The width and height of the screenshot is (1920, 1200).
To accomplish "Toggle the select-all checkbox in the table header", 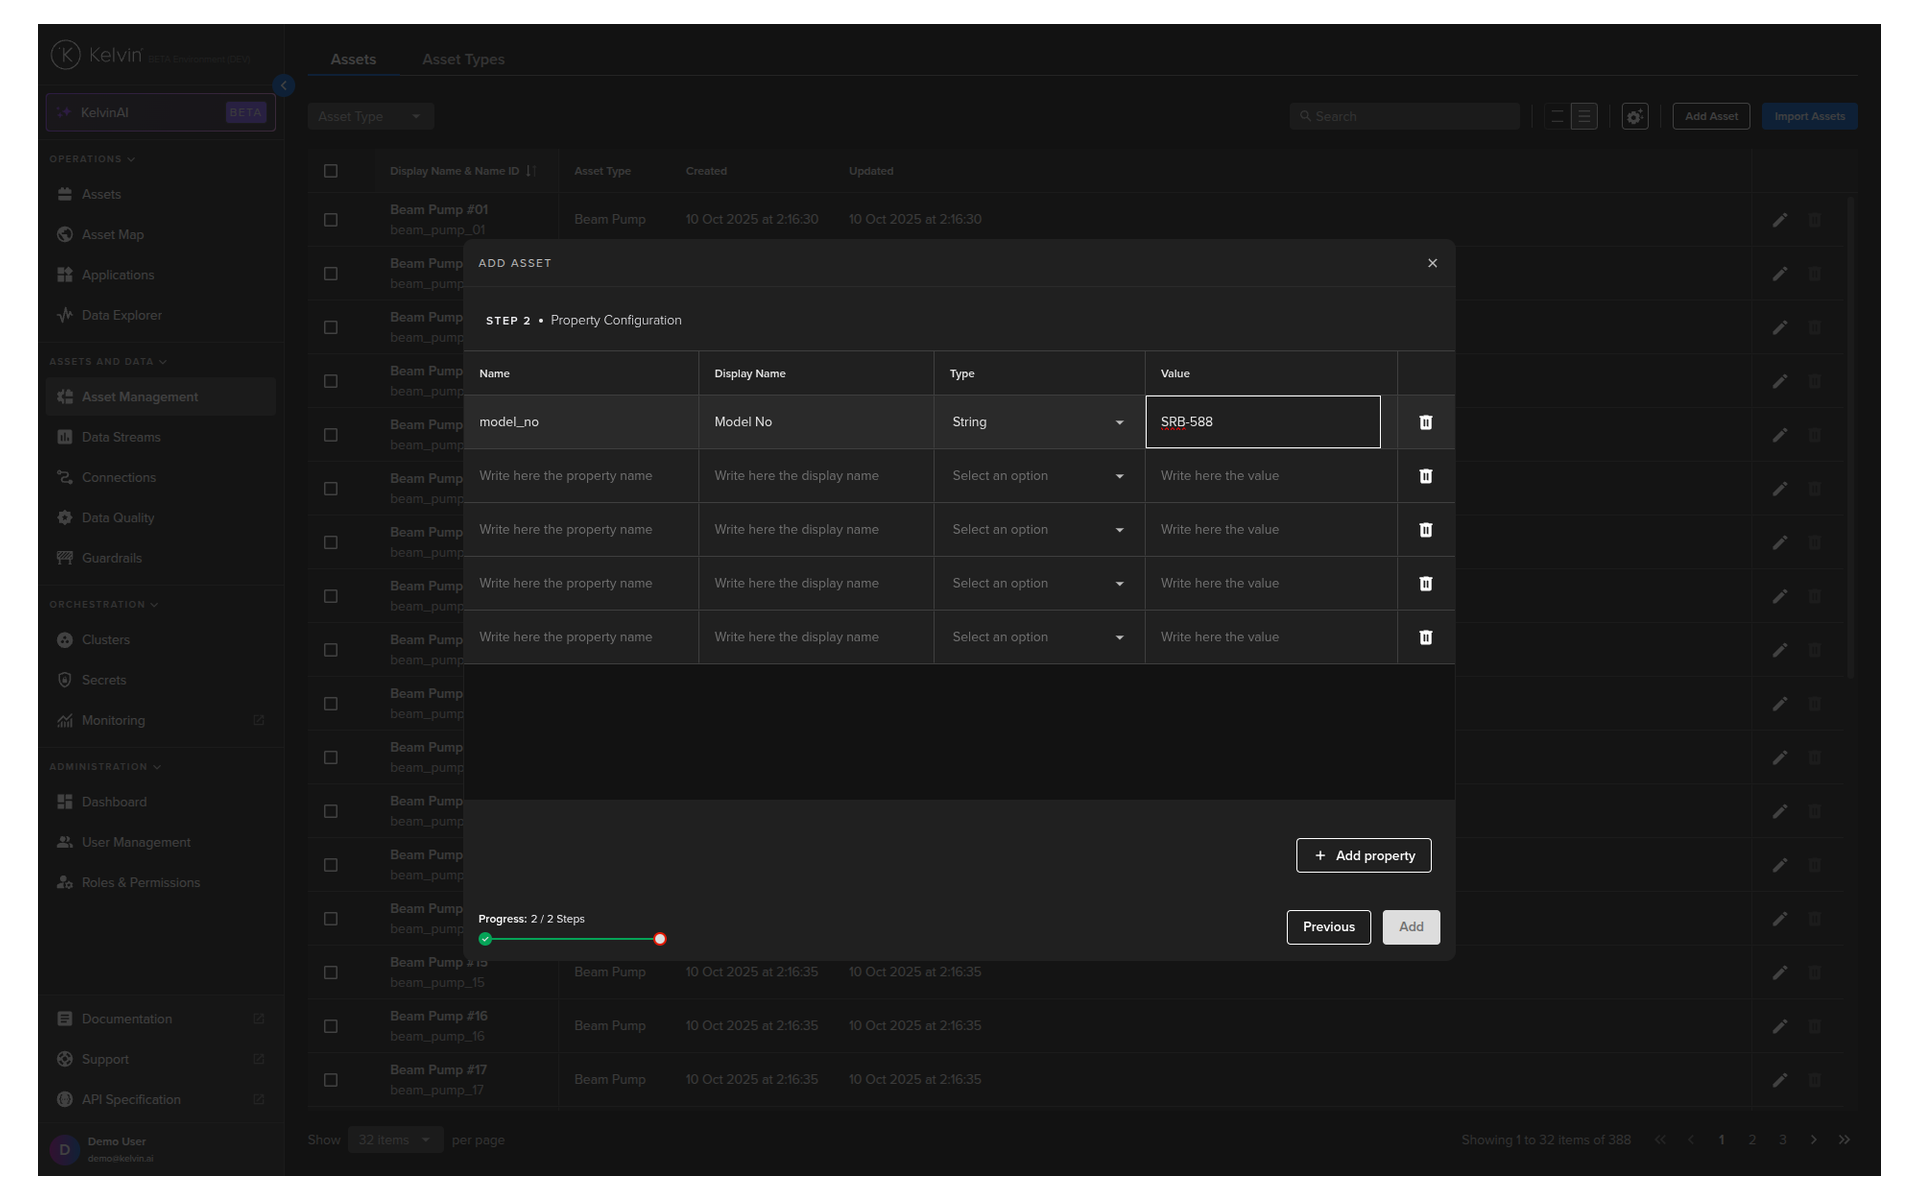I will click(x=331, y=171).
